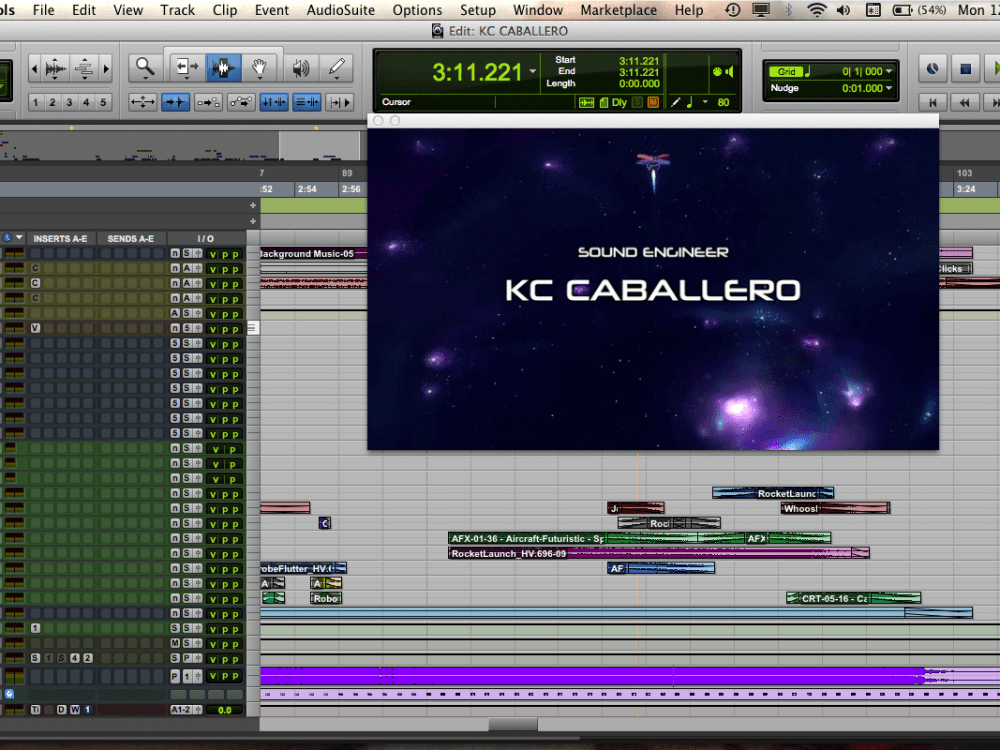
Task: Click the Online transport button
Action: point(932,68)
